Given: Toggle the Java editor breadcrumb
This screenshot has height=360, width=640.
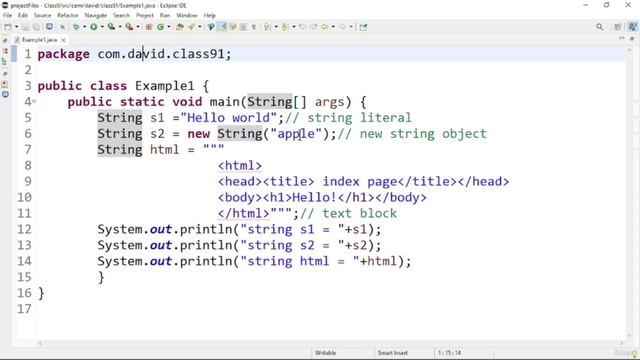Looking at the screenshot, I should coord(211,27).
